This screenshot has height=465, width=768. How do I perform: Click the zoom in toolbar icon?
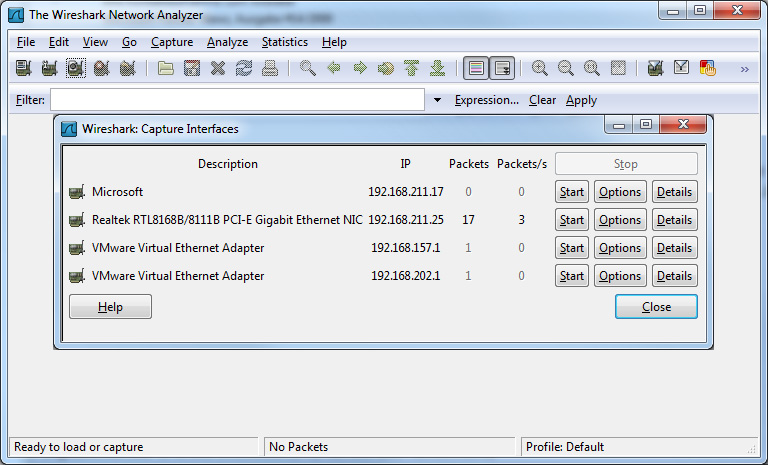pos(540,68)
